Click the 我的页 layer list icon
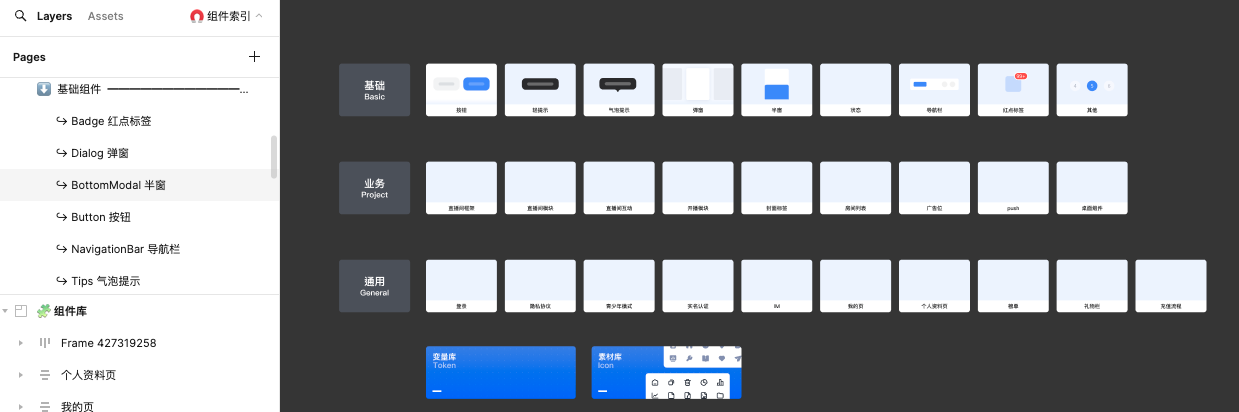 coord(44,406)
